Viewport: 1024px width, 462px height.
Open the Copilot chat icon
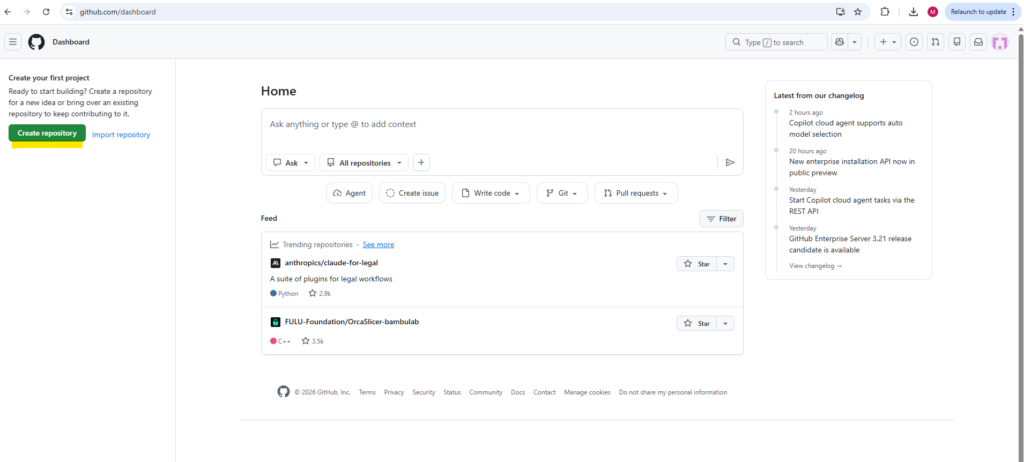839,42
